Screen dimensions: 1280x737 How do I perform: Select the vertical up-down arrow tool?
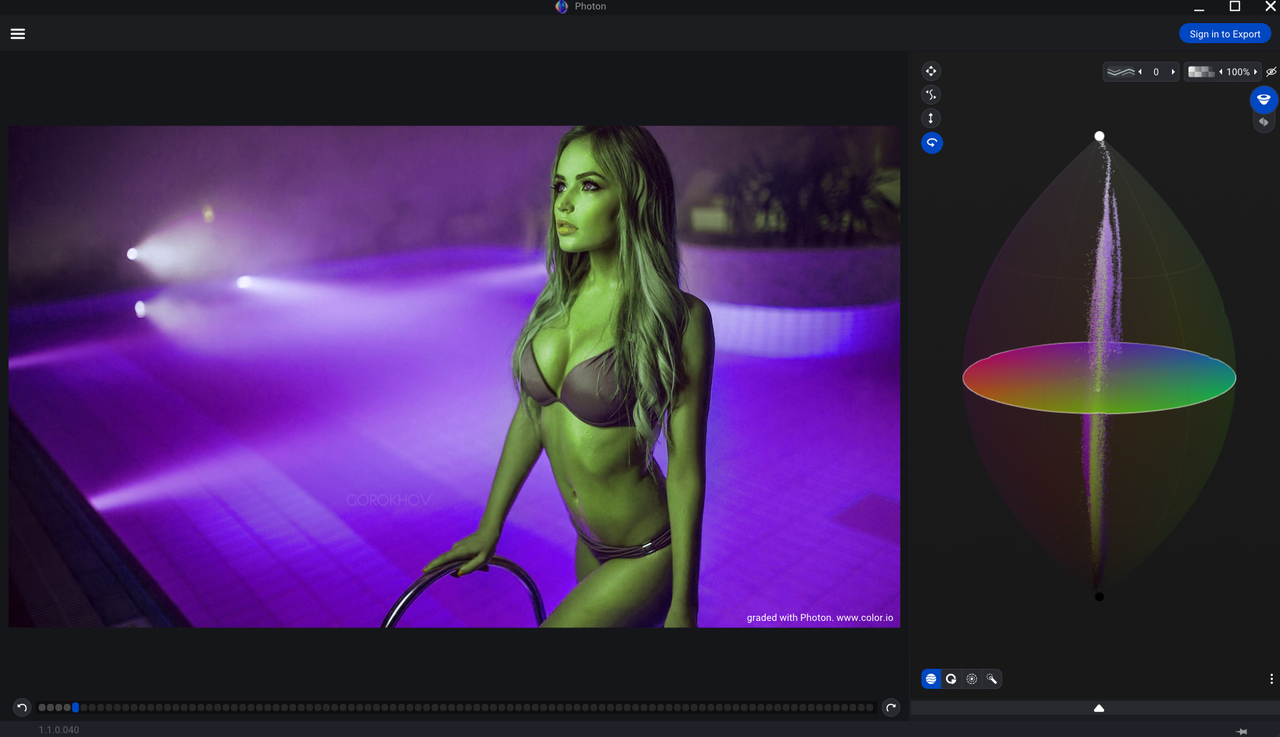[931, 118]
